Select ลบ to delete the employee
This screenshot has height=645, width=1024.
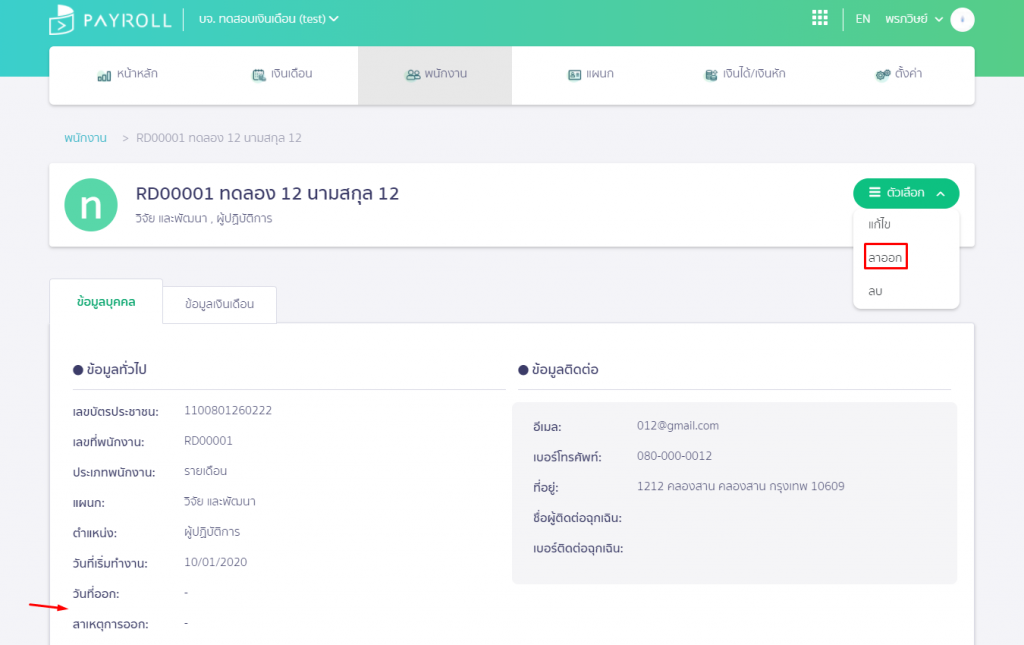(x=875, y=291)
